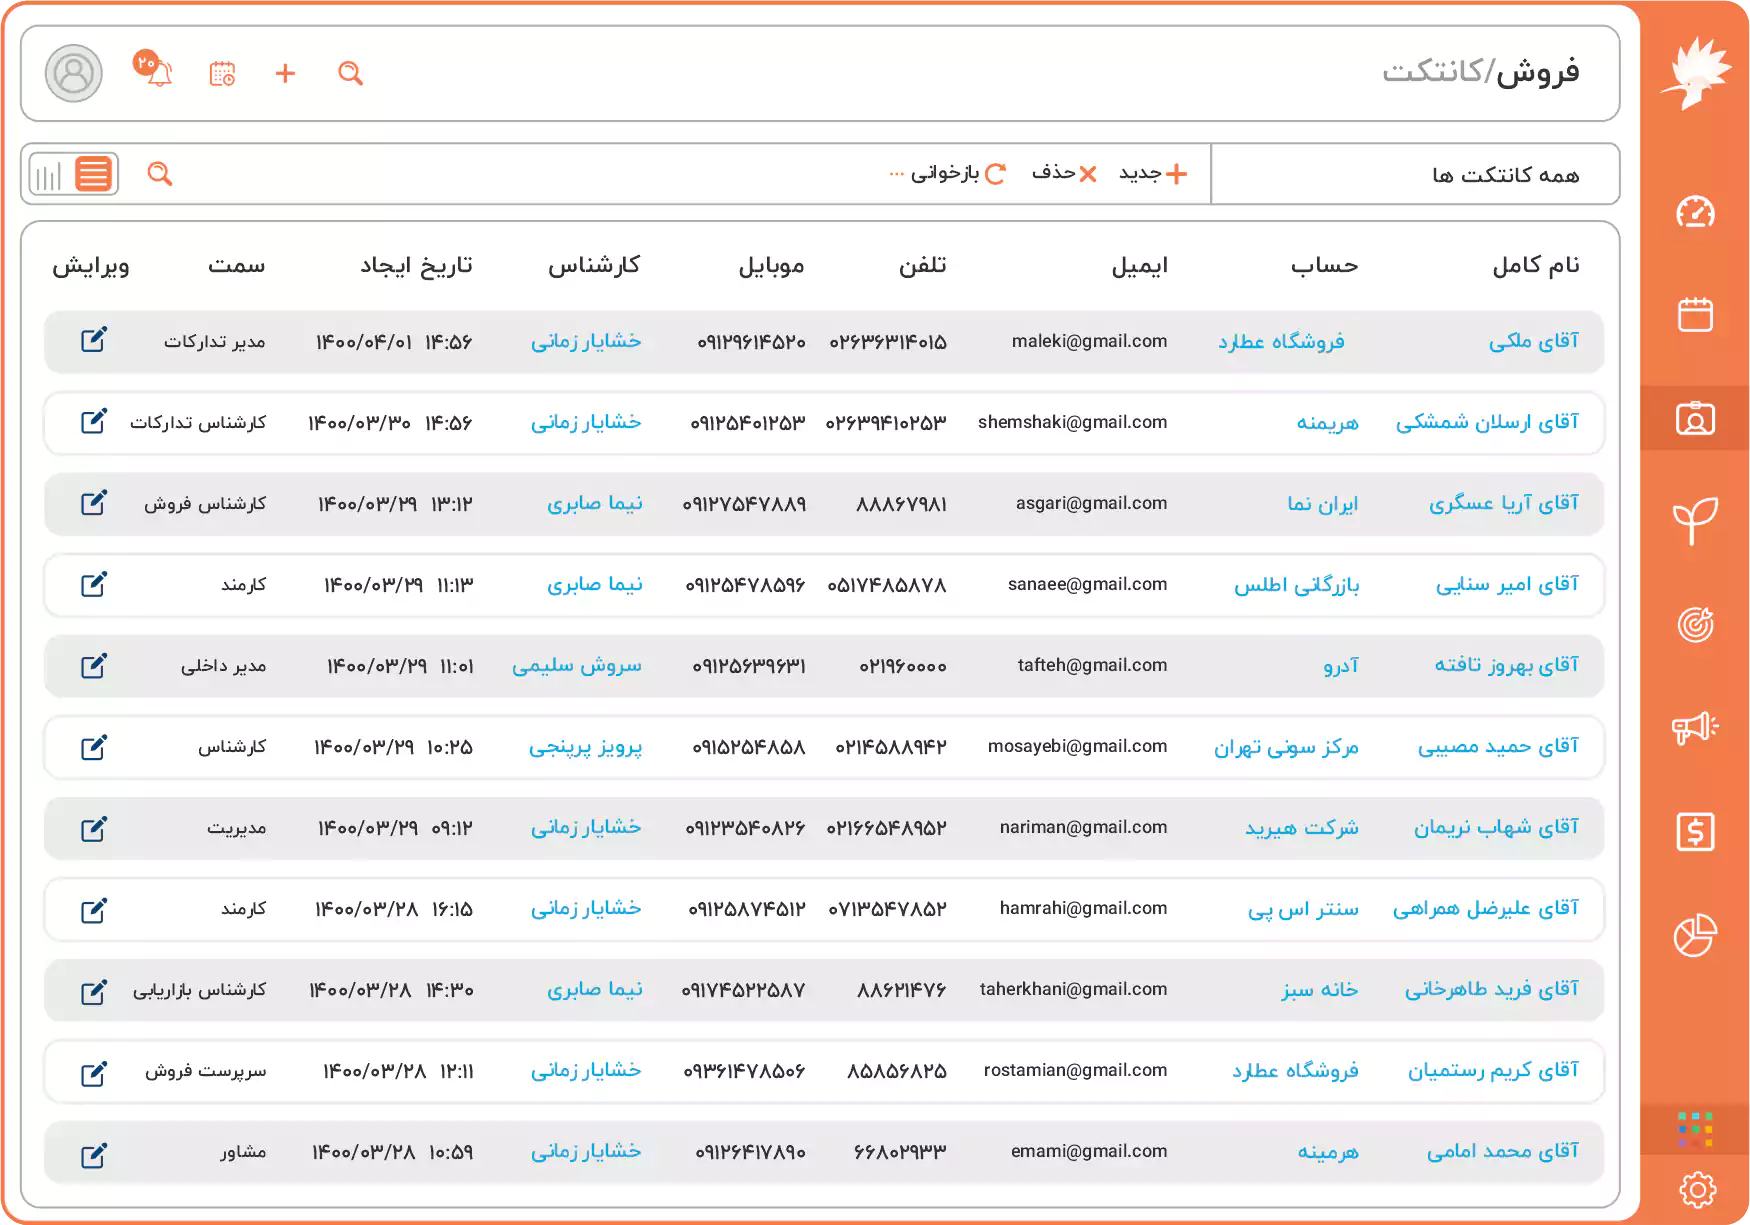Open settings gear in sidebar
Image resolution: width=1750 pixels, height=1225 pixels.
1697,1189
